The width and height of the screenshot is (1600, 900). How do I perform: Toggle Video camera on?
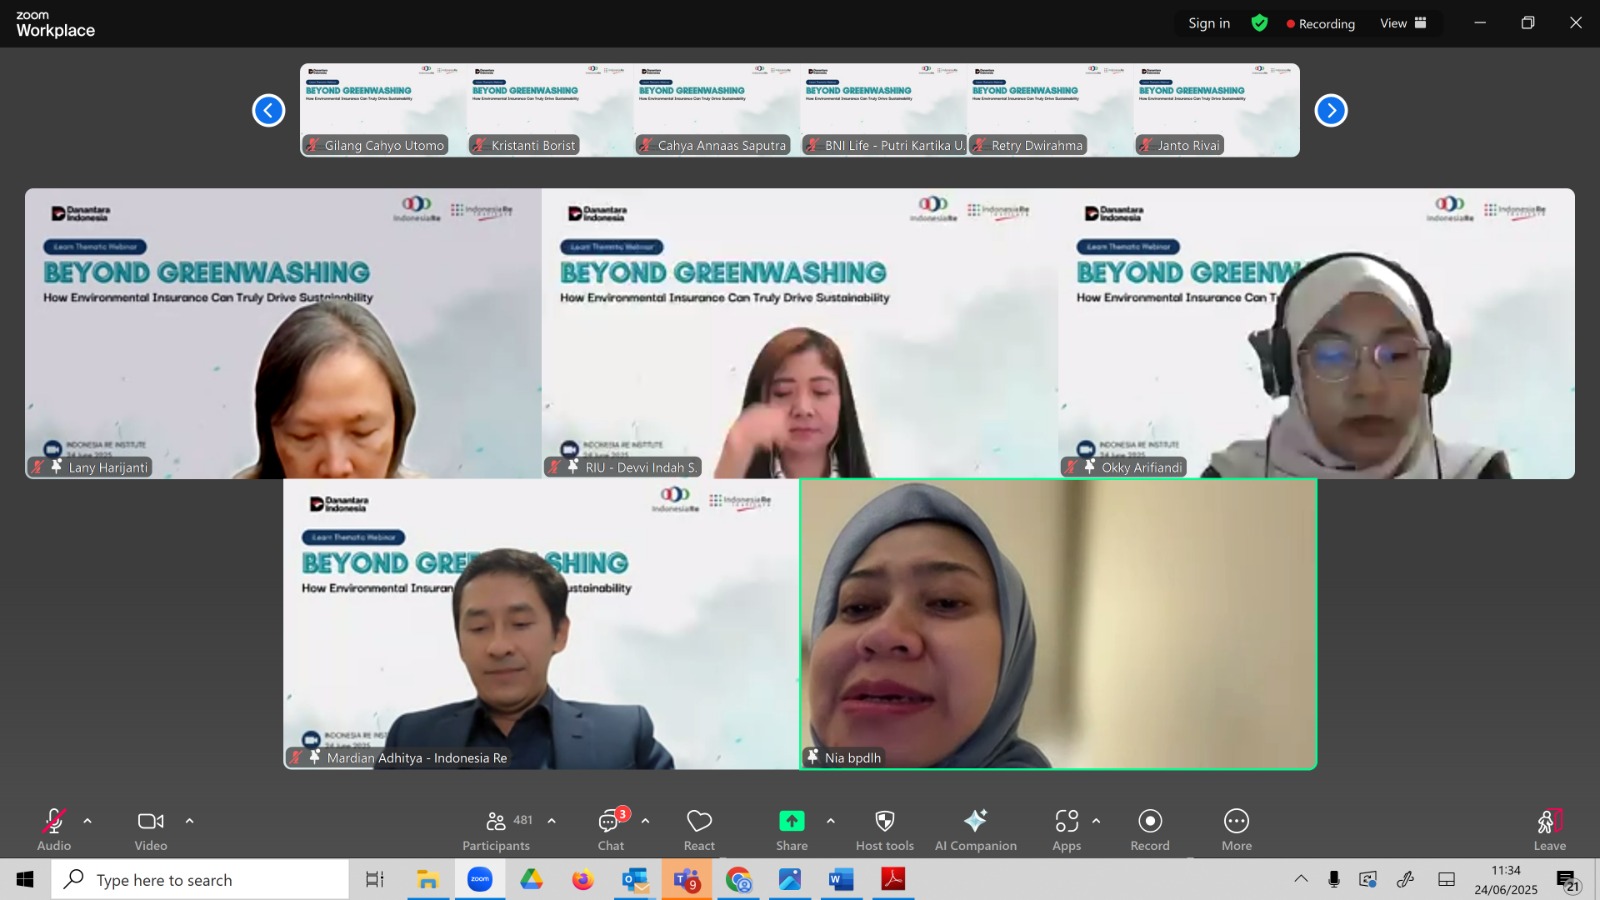coord(151,830)
